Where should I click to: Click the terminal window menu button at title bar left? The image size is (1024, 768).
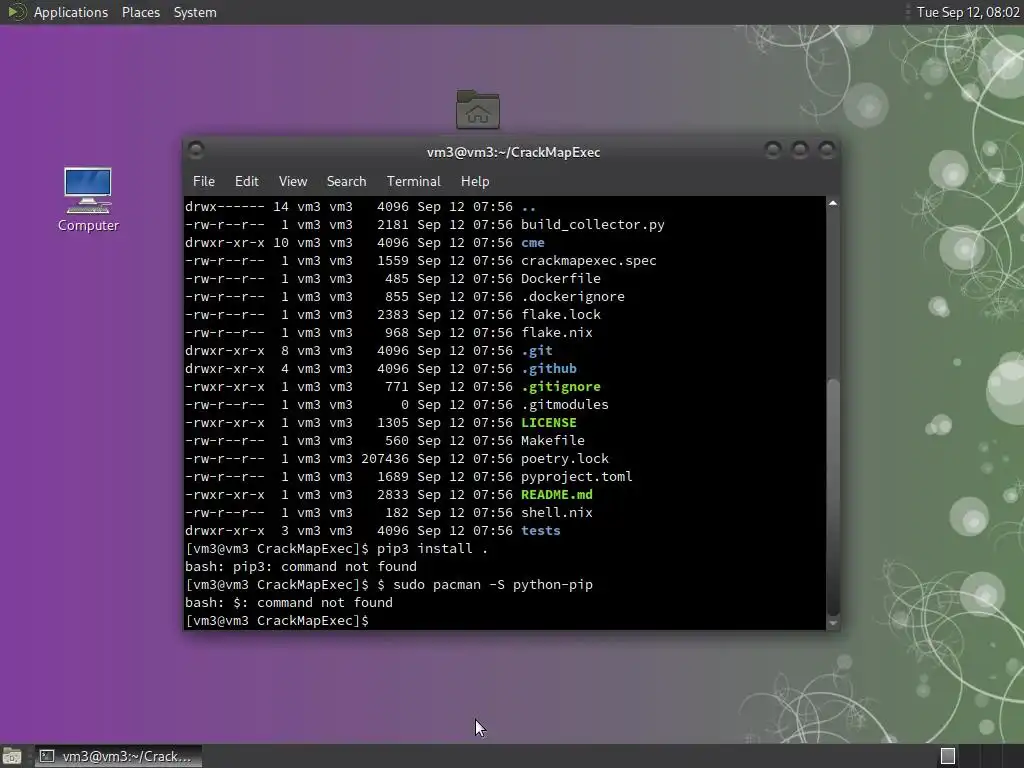(195, 150)
